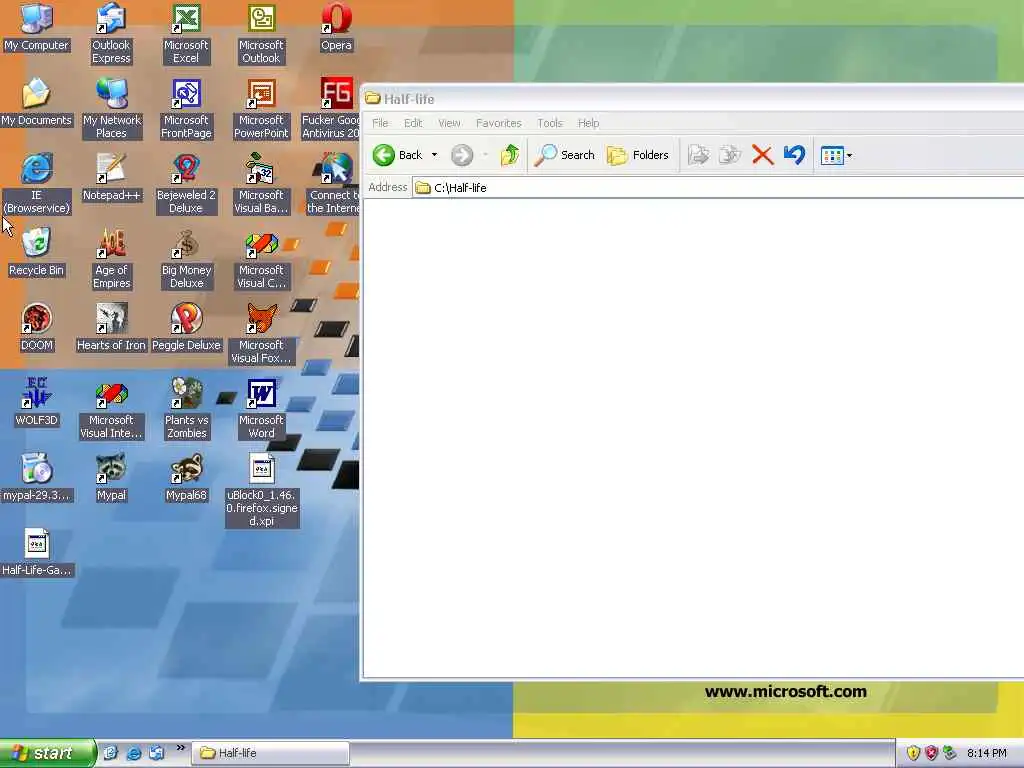This screenshot has width=1024, height=768.
Task: Open My Documents folder icon
Action: 37,103
